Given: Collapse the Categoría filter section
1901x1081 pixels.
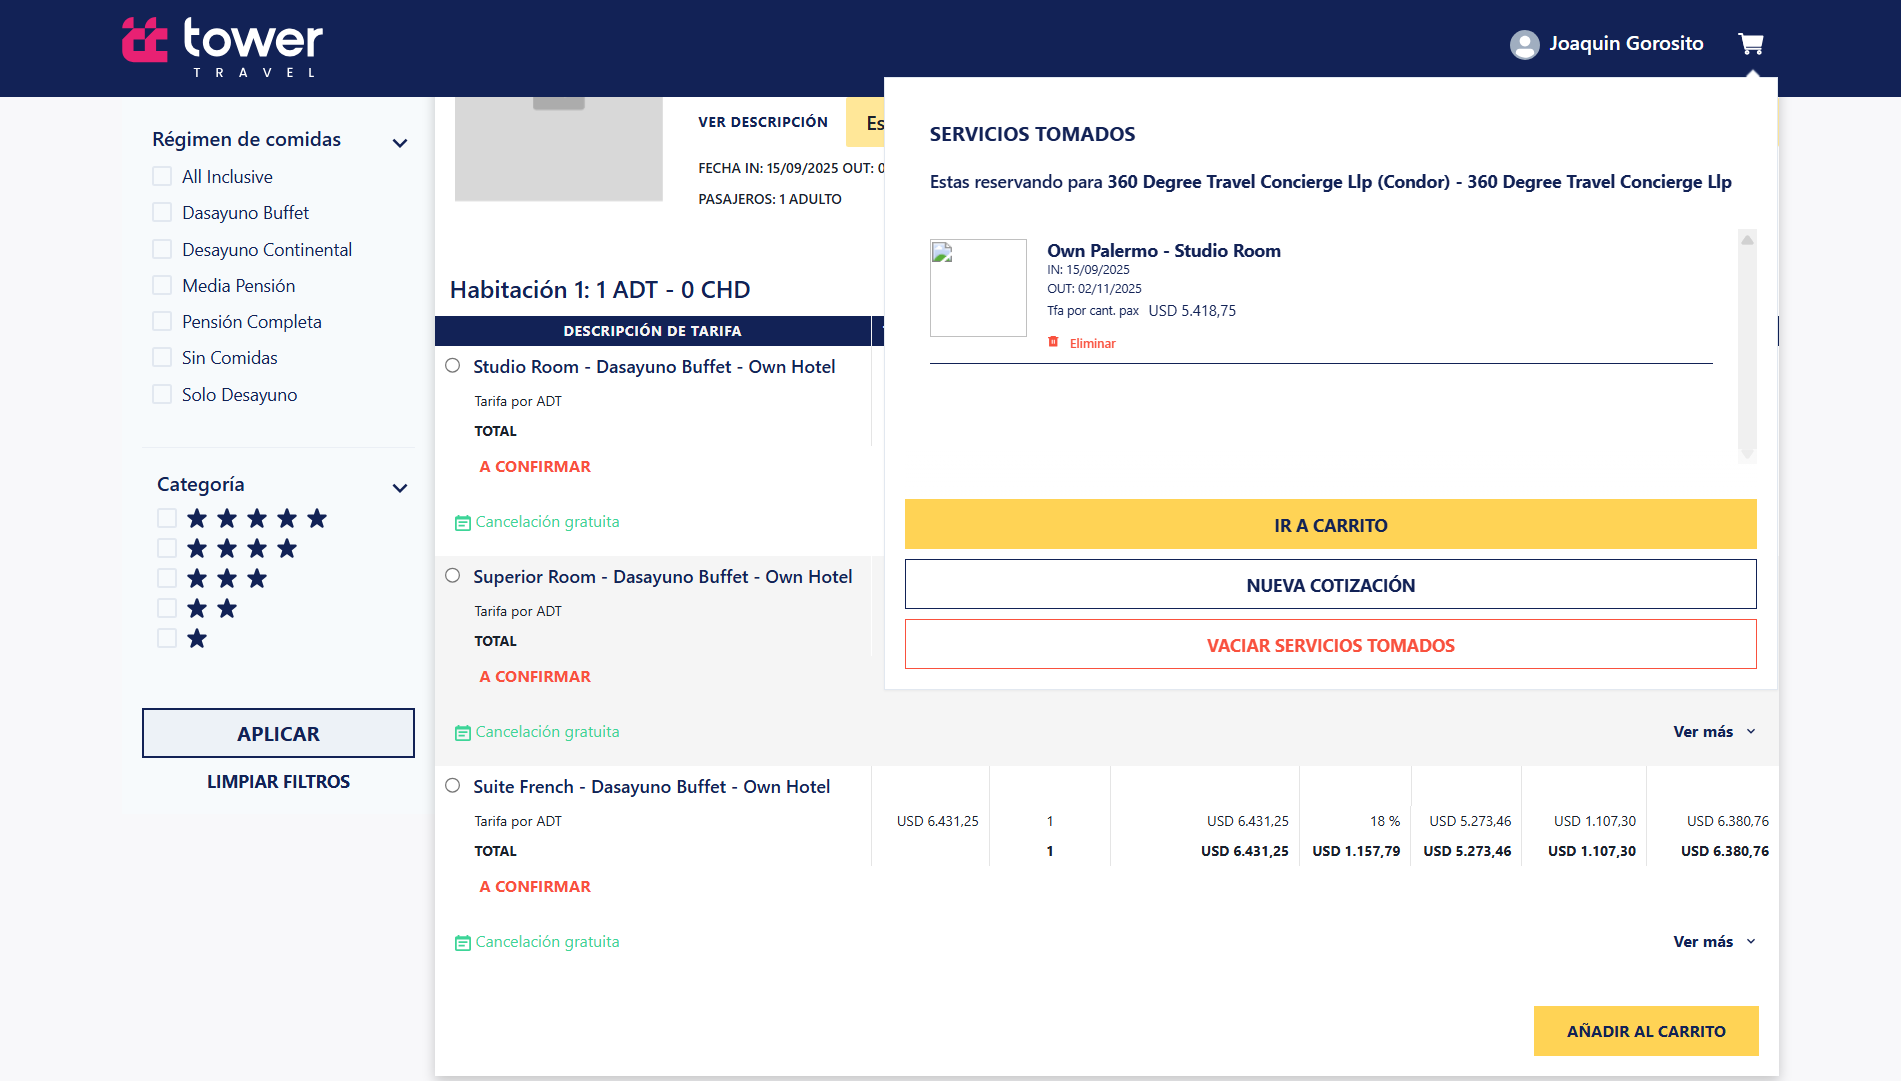Looking at the screenshot, I should 399,487.
